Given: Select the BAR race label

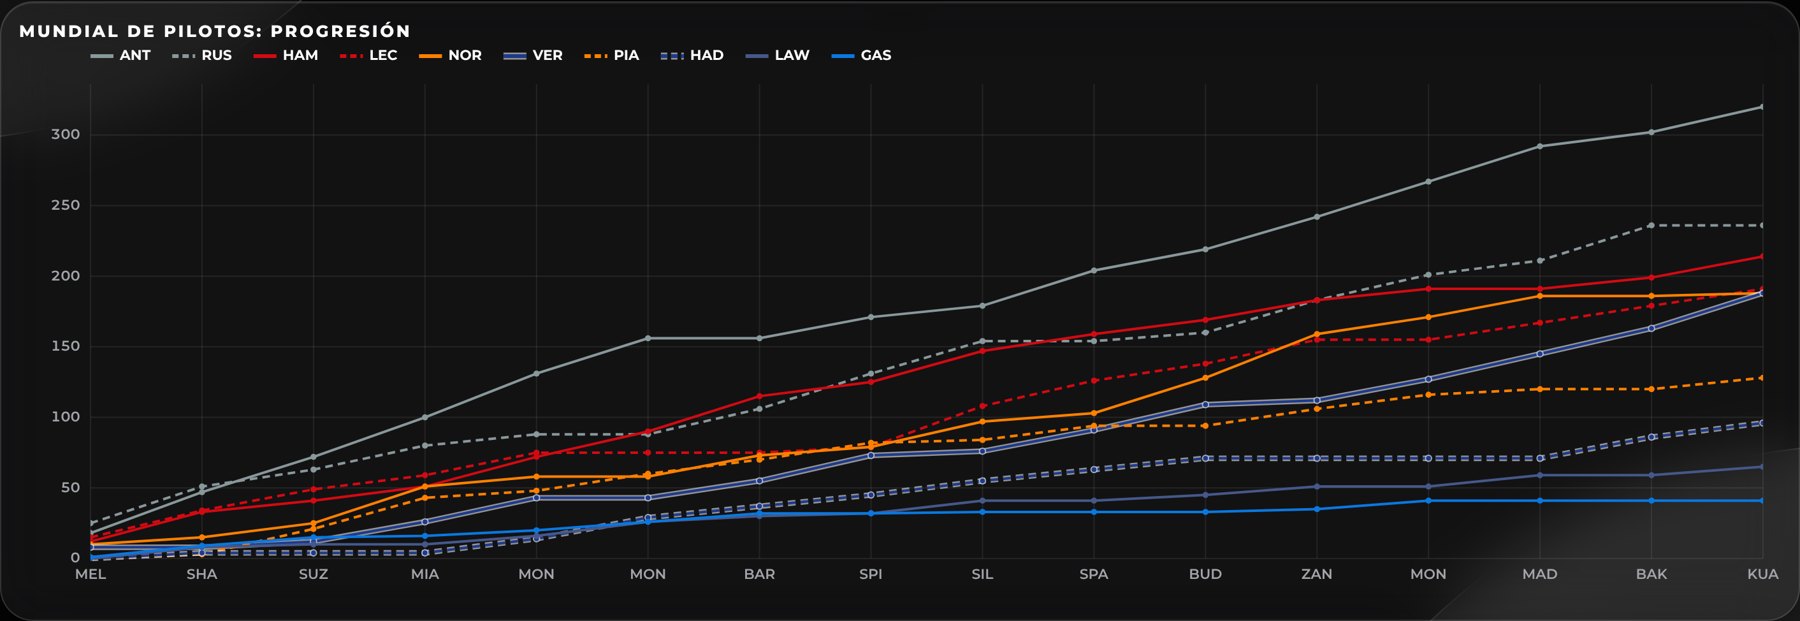Looking at the screenshot, I should [x=759, y=574].
